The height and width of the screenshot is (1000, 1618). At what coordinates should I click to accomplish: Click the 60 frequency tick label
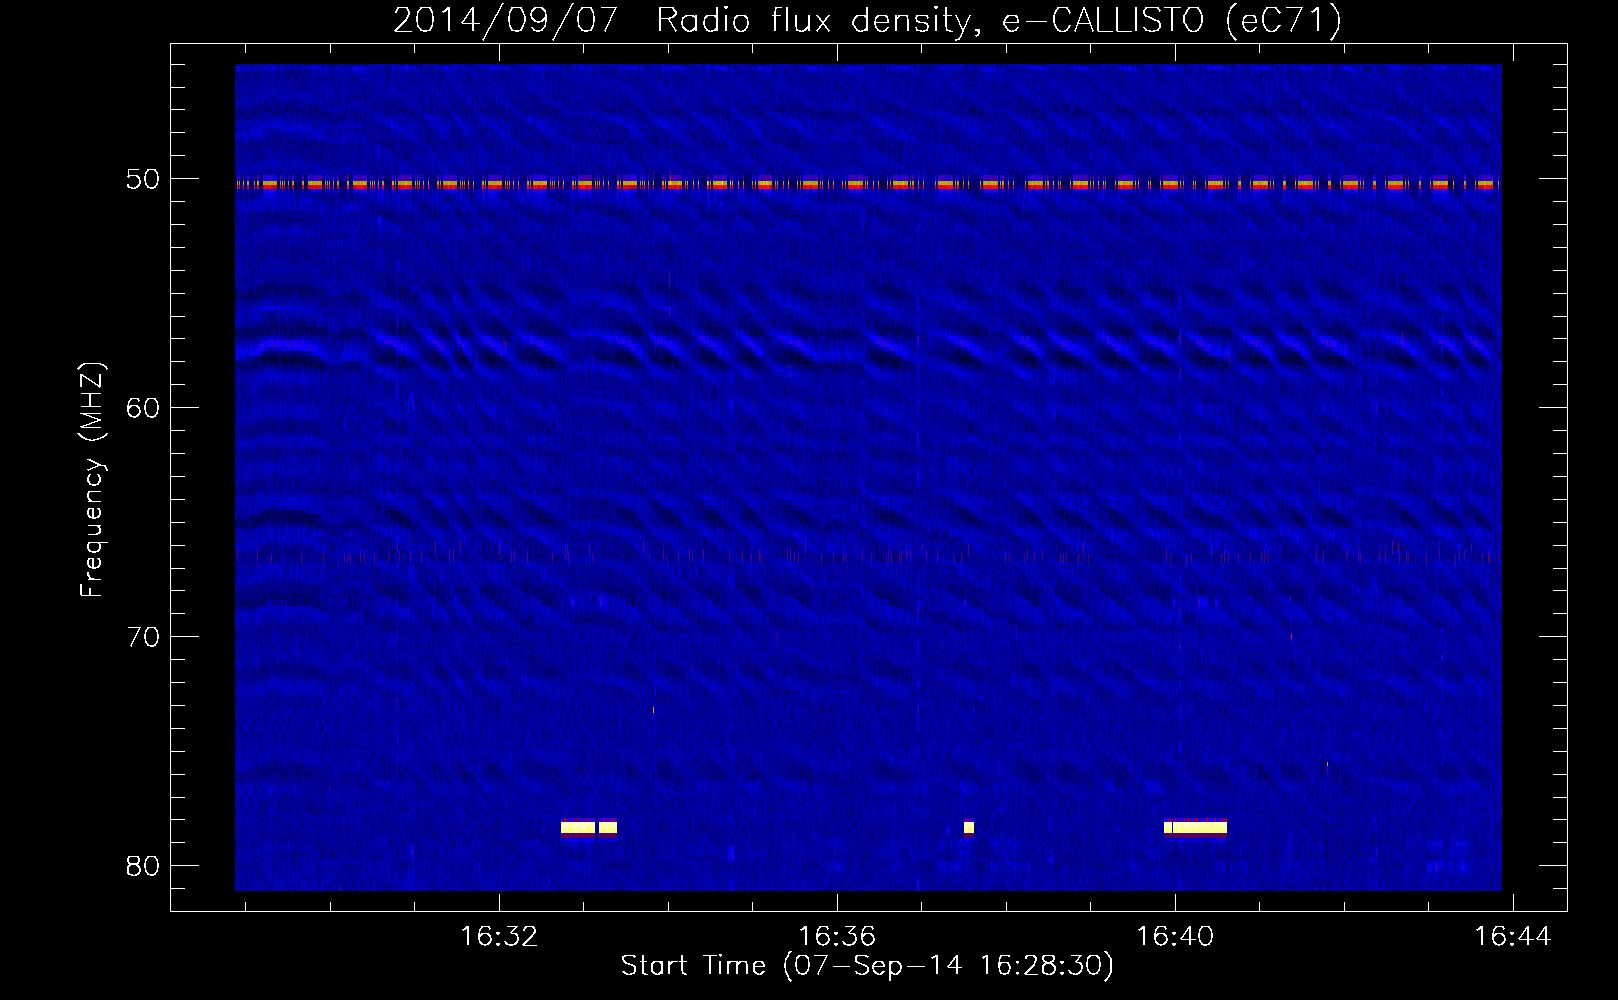[x=143, y=408]
